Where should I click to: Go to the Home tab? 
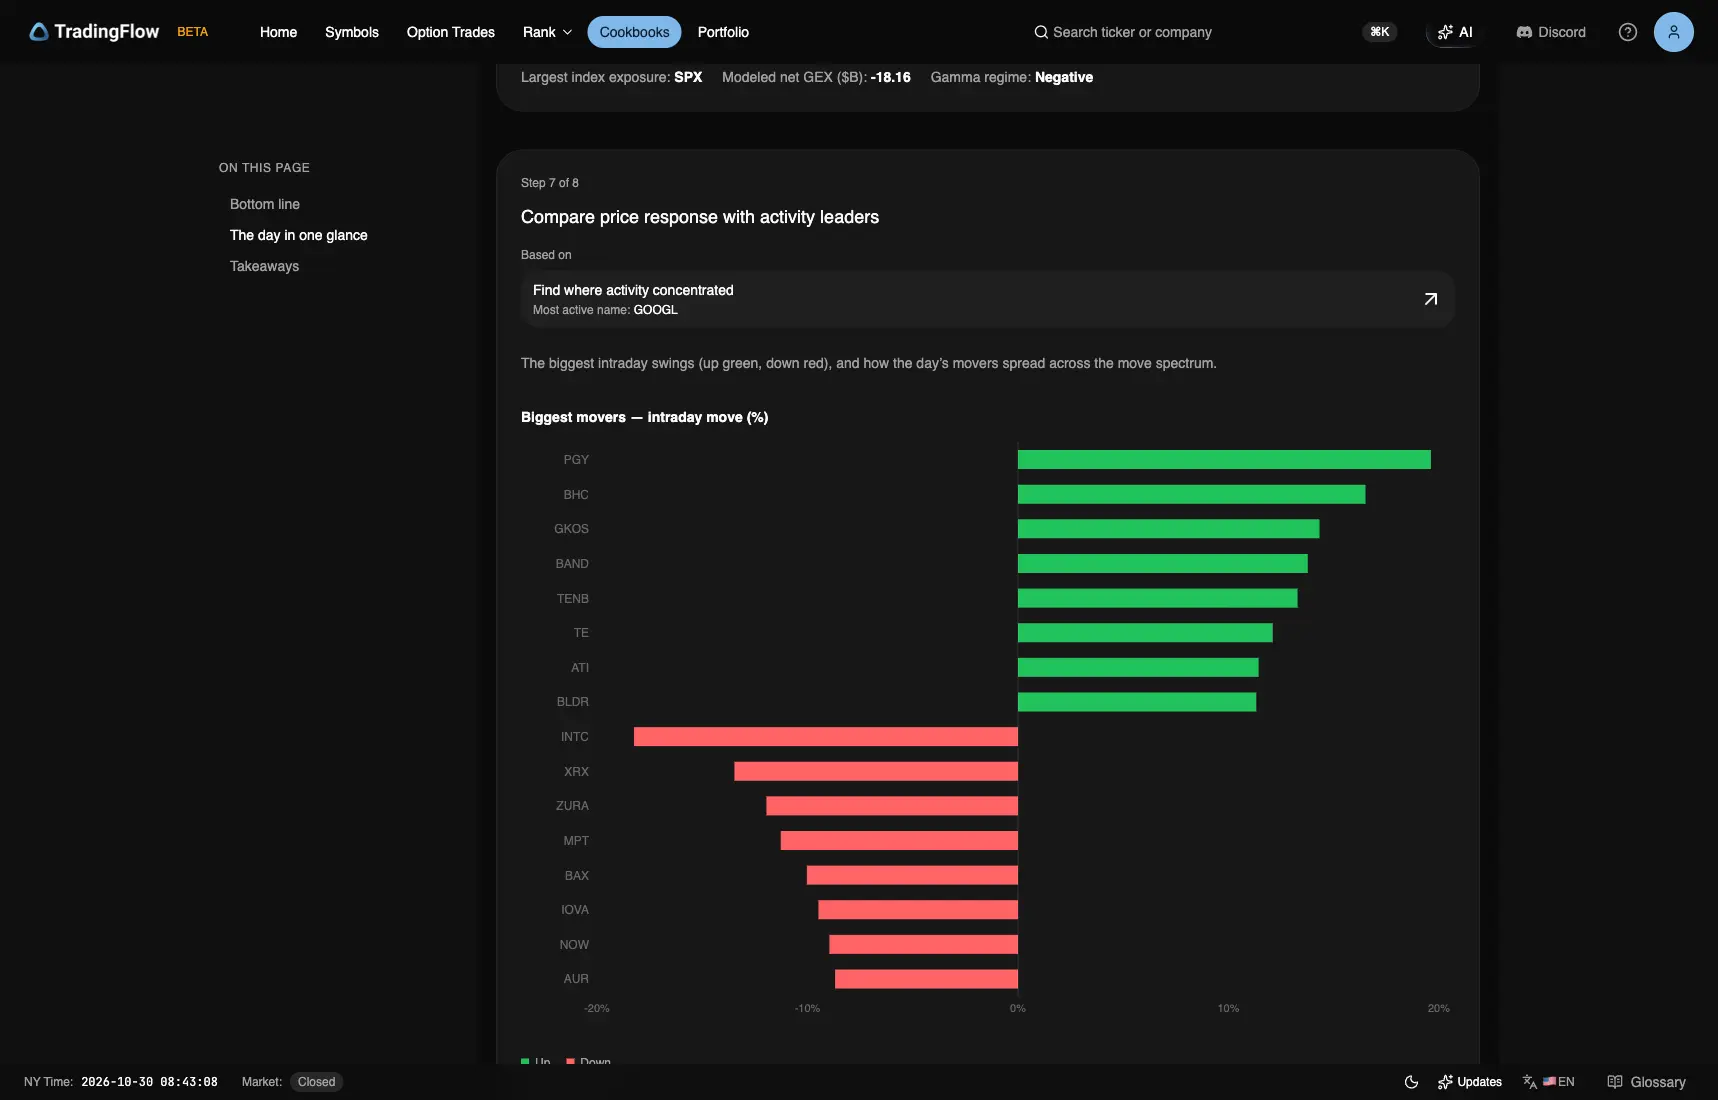pos(278,32)
